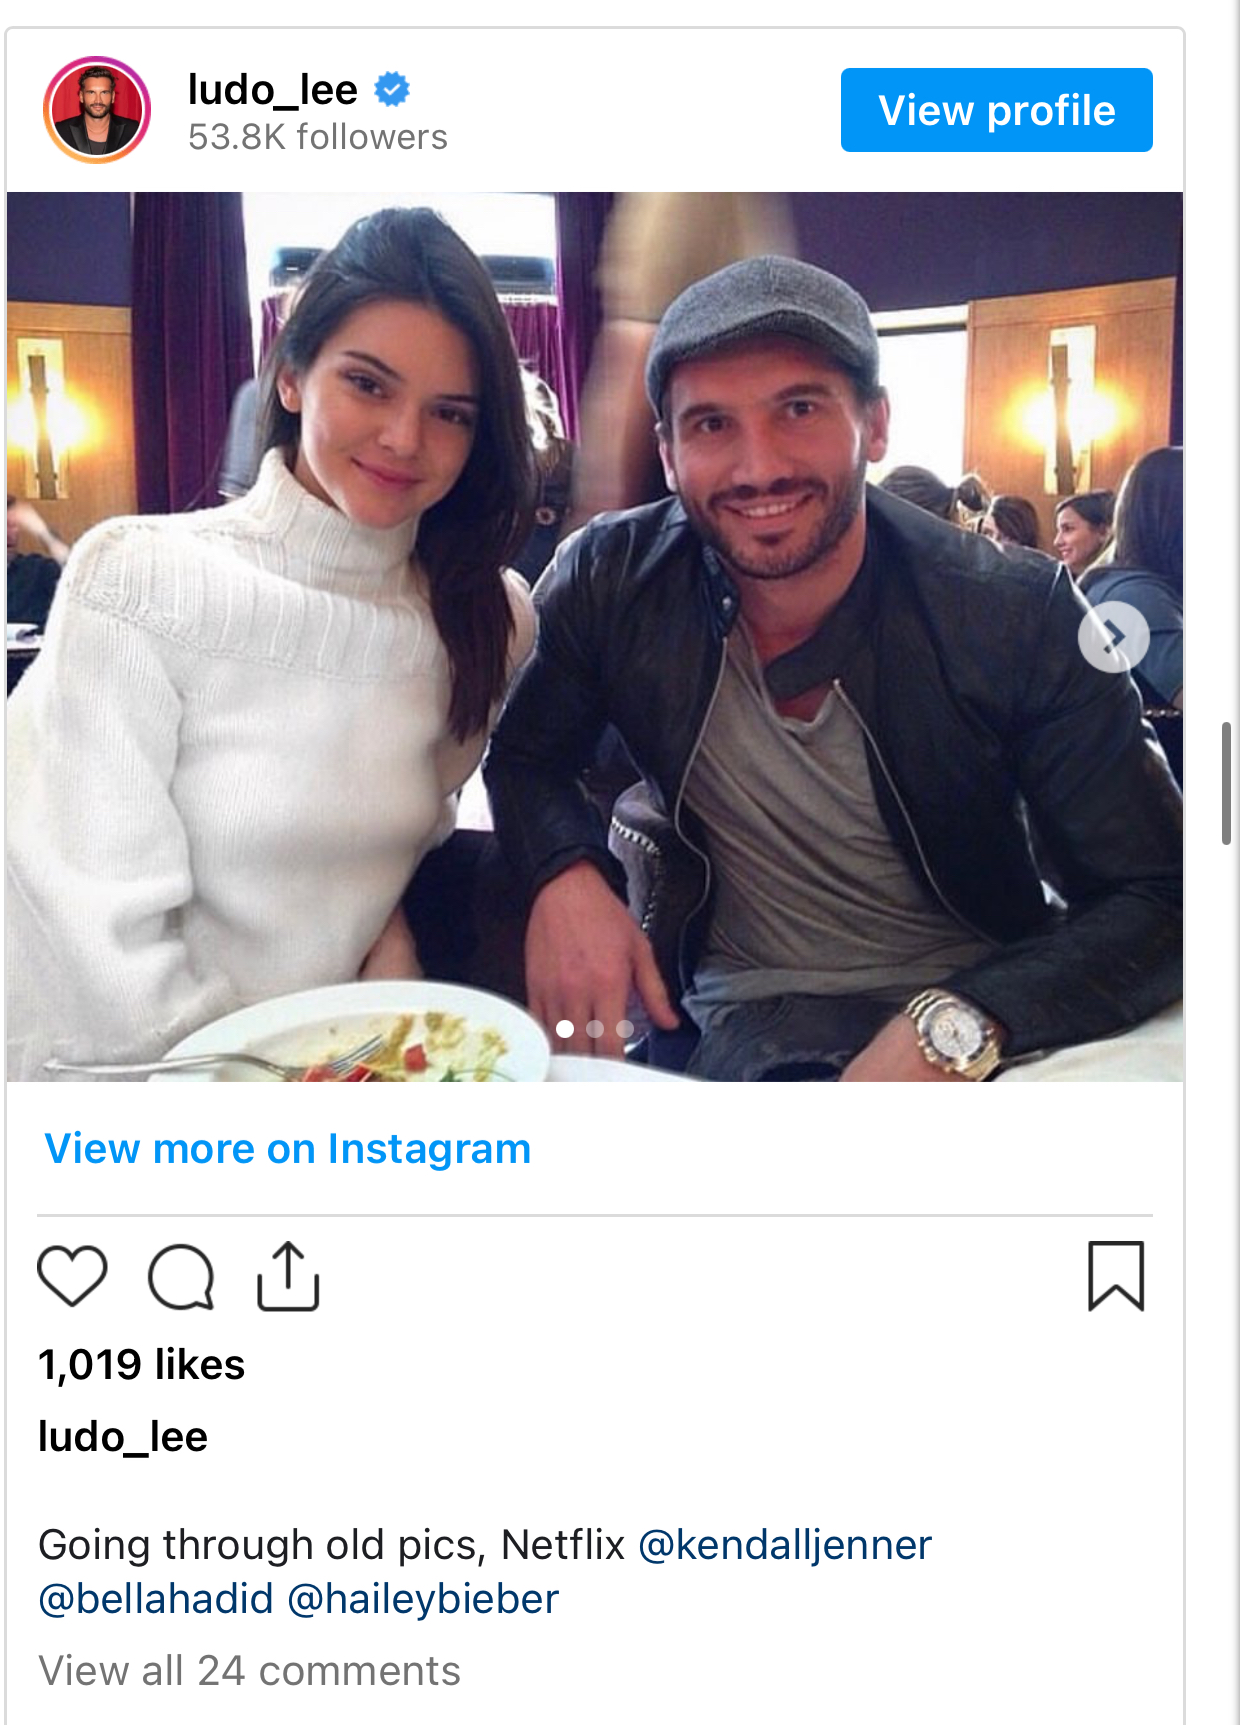Viewport: 1240px width, 1725px height.
Task: Open the embedded post photo
Action: point(595,636)
